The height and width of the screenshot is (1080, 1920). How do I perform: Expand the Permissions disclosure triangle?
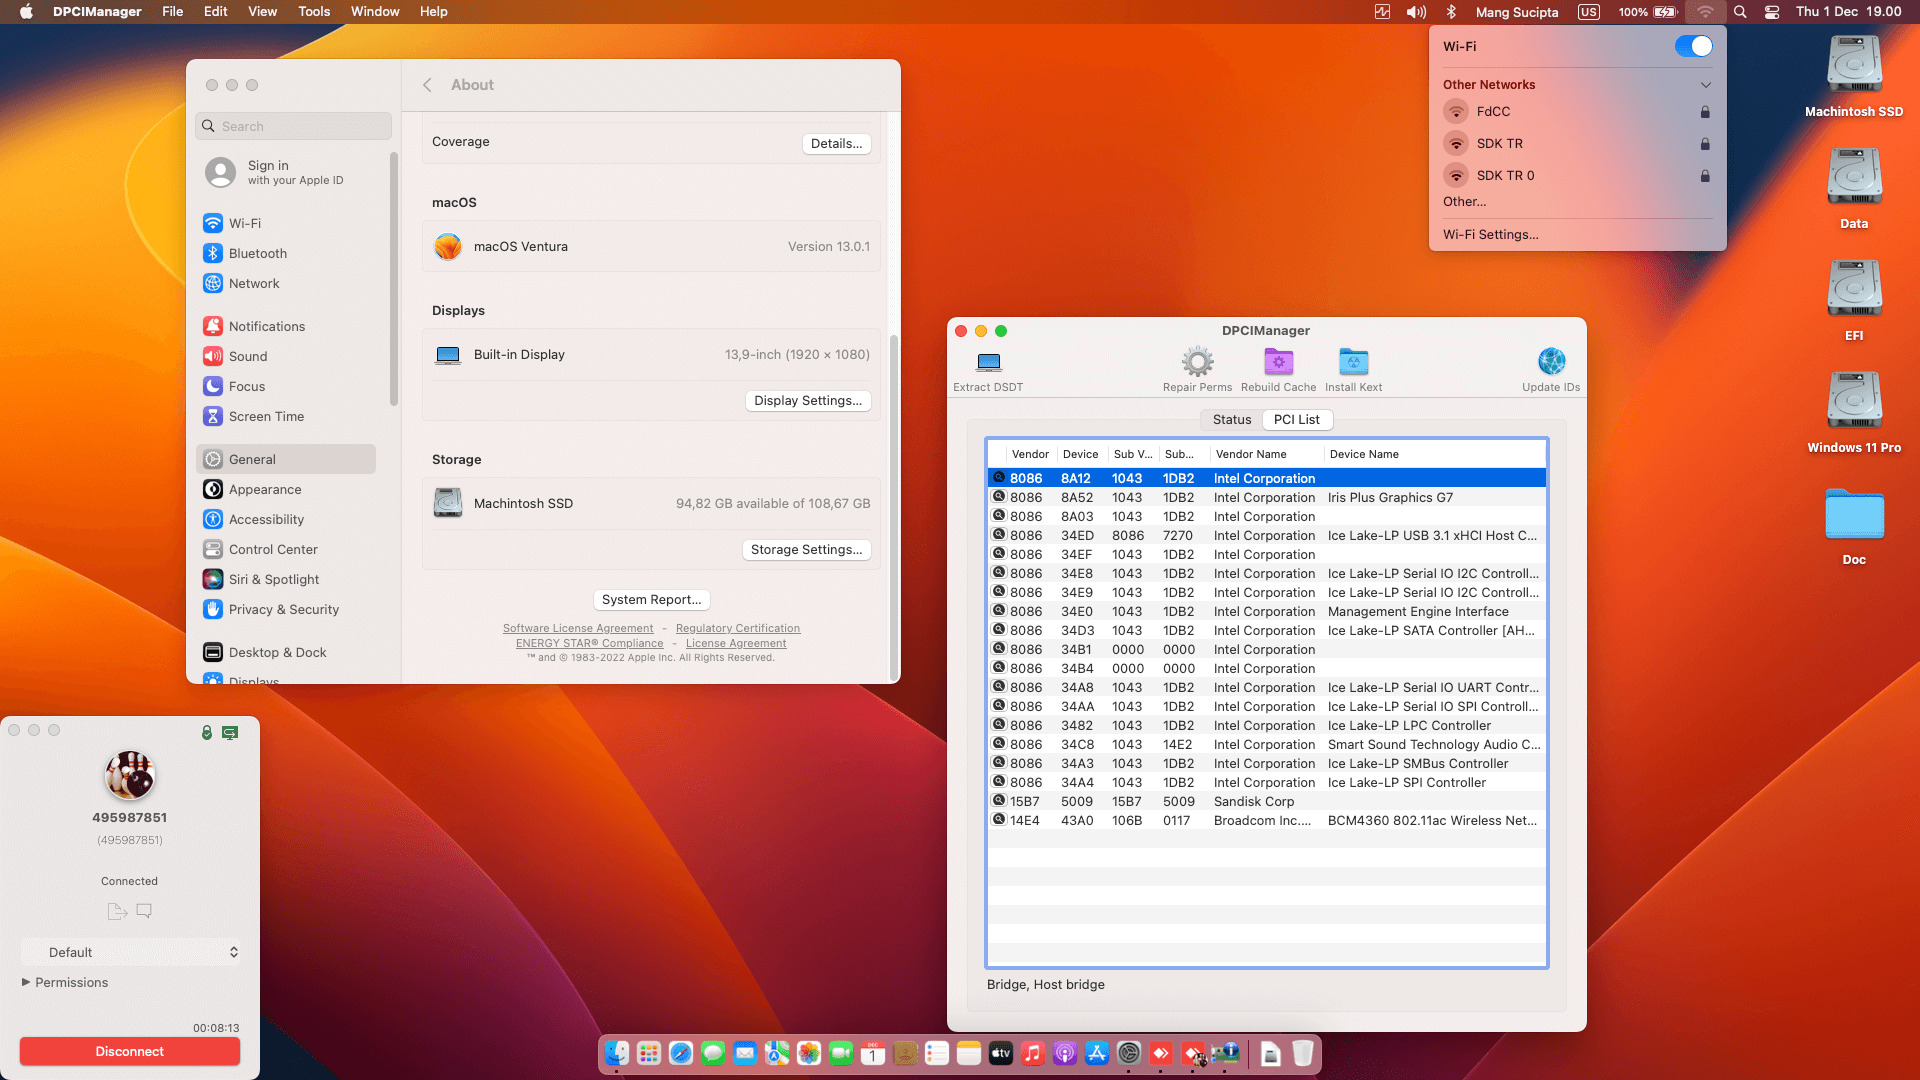(26, 982)
